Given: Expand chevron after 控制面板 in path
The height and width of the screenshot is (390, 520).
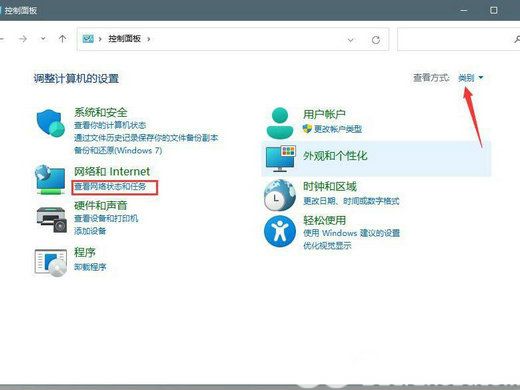Looking at the screenshot, I should click(149, 39).
